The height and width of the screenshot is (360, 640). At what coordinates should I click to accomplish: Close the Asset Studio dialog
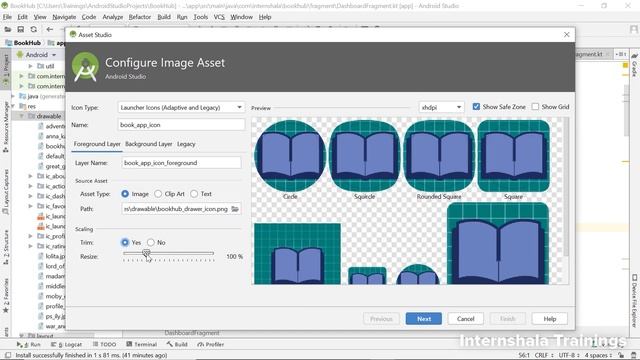pos(567,35)
